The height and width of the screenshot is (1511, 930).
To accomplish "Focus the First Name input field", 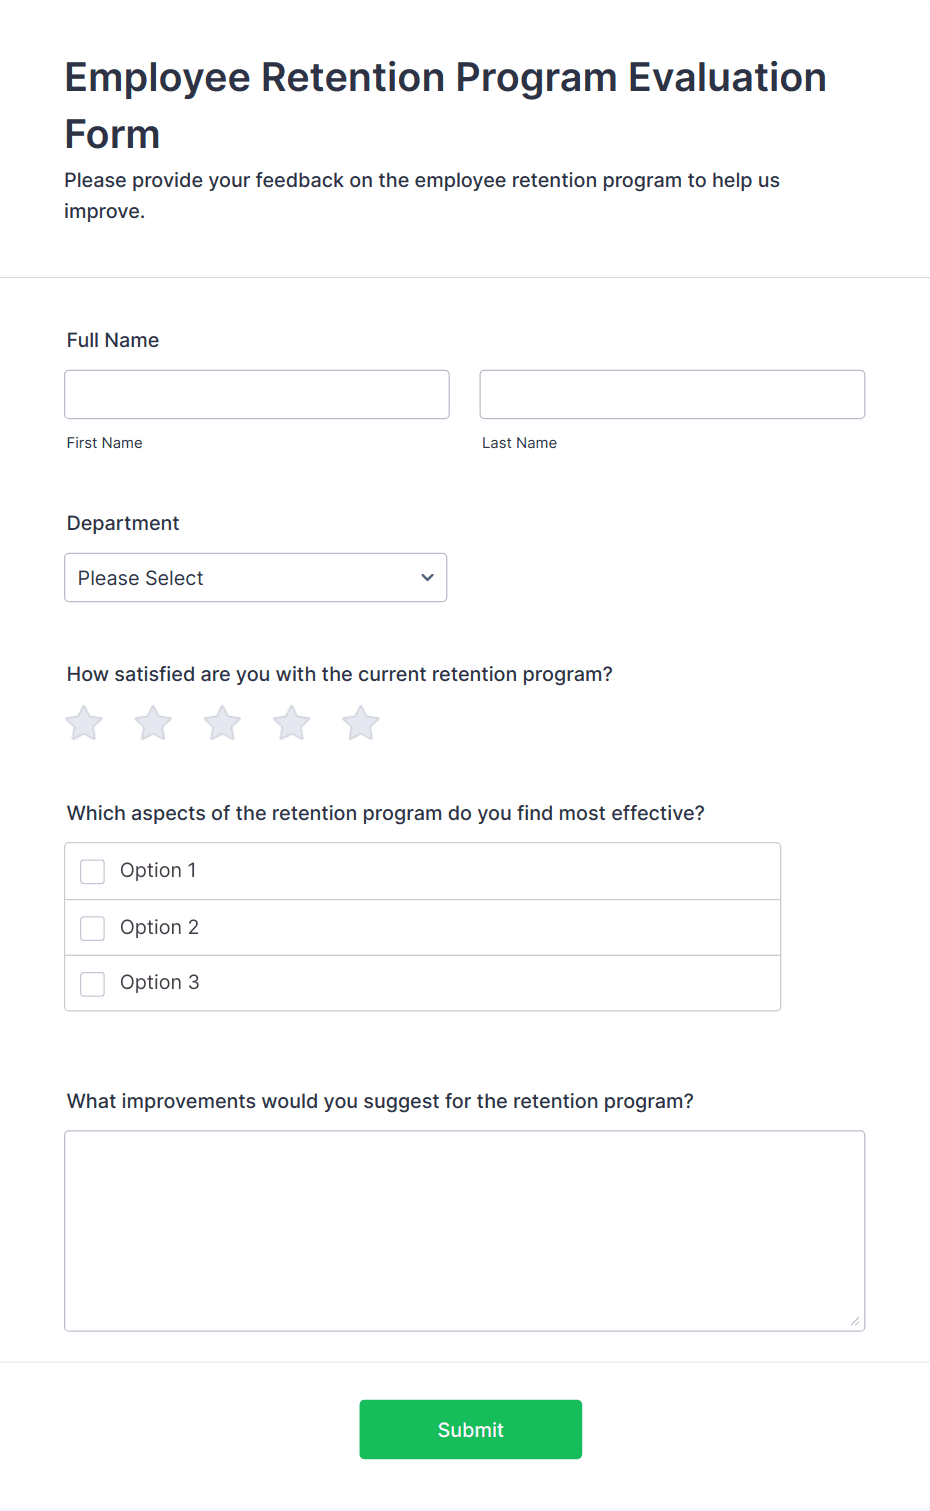I will (x=257, y=394).
